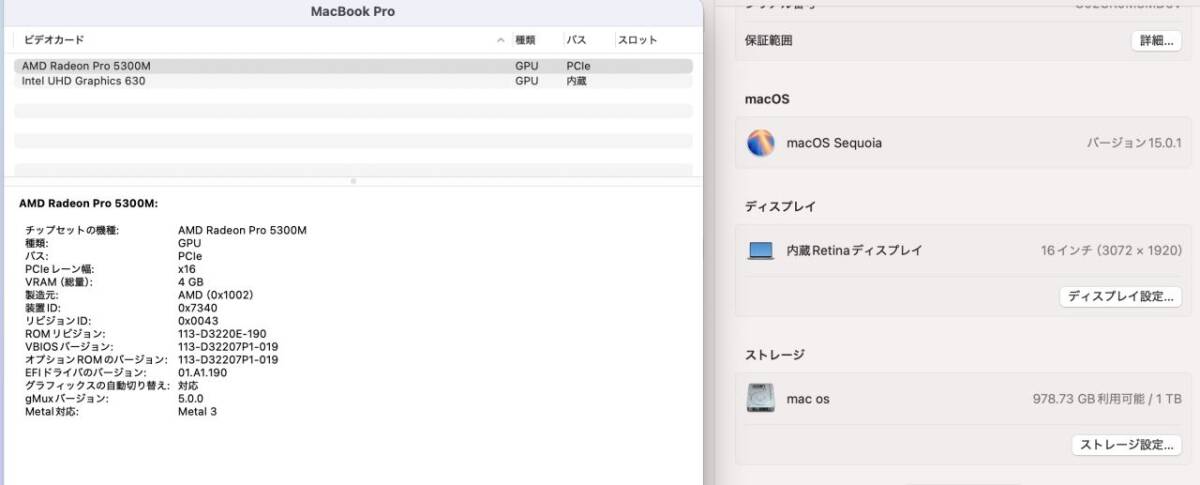1200x485 pixels.
Task: Click the バージョン15.0.1 text
Action: click(x=1134, y=143)
